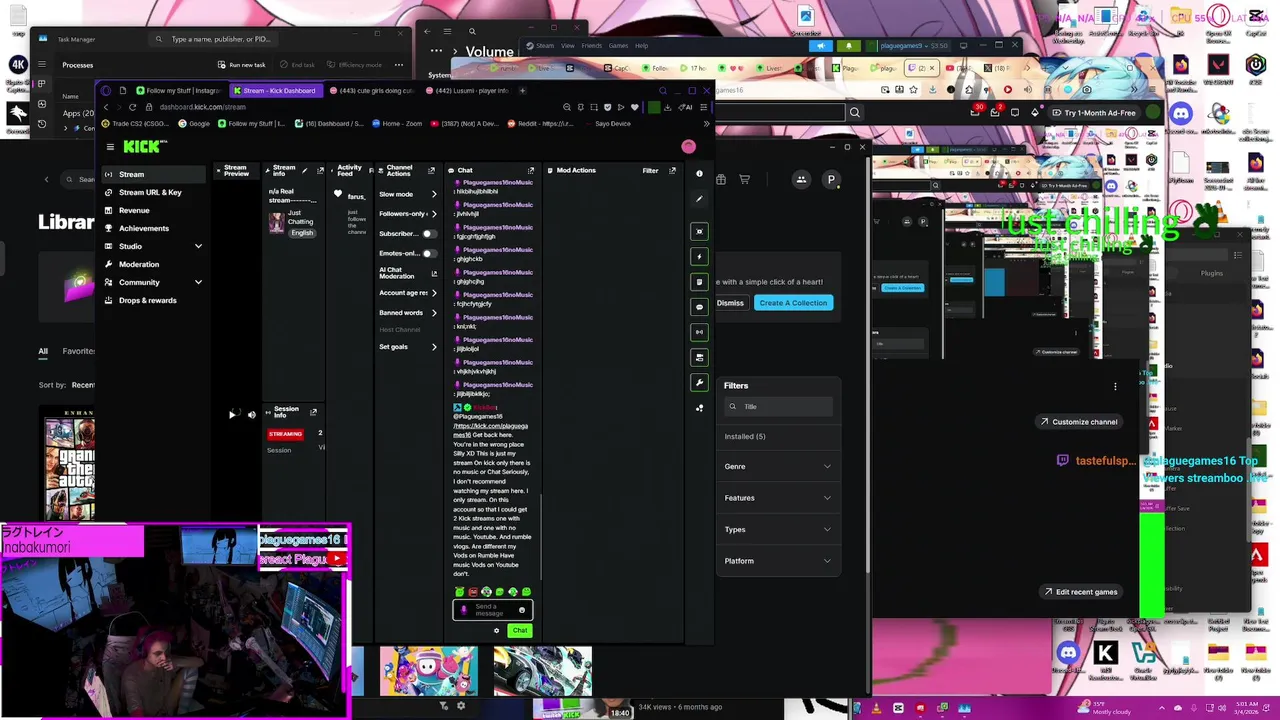
Task: Pop out the Channel Actions panel
Action: 431,171
